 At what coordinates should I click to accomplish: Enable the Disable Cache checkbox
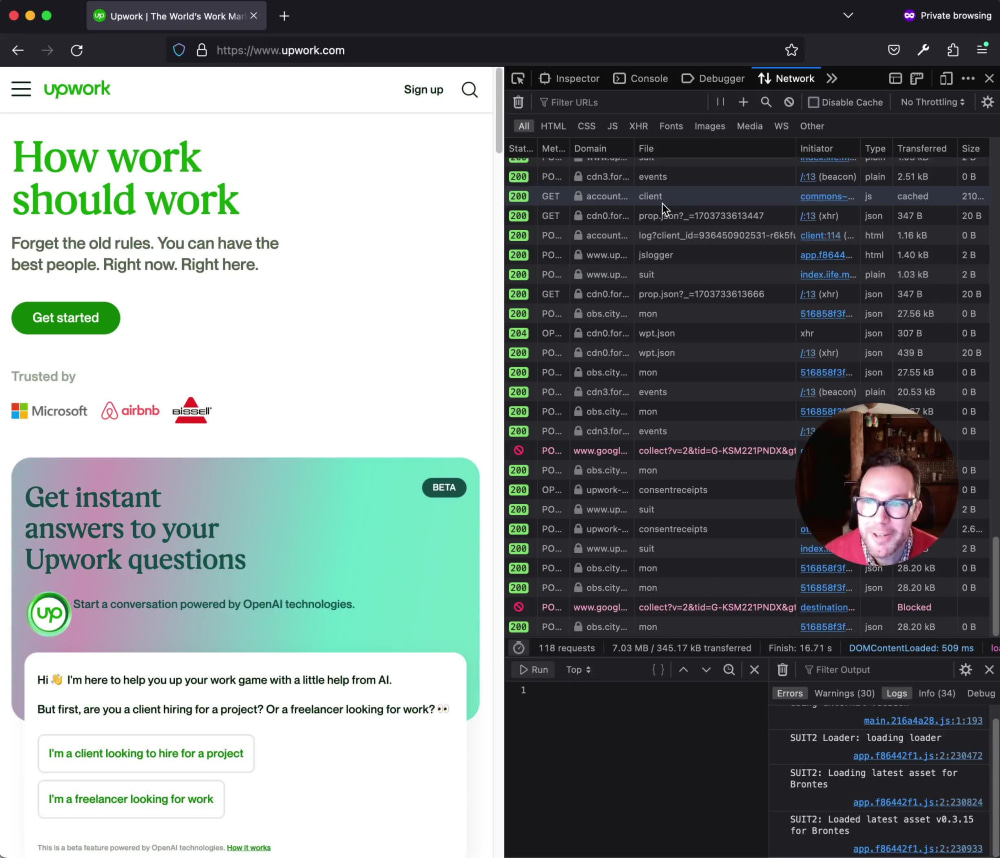click(814, 102)
